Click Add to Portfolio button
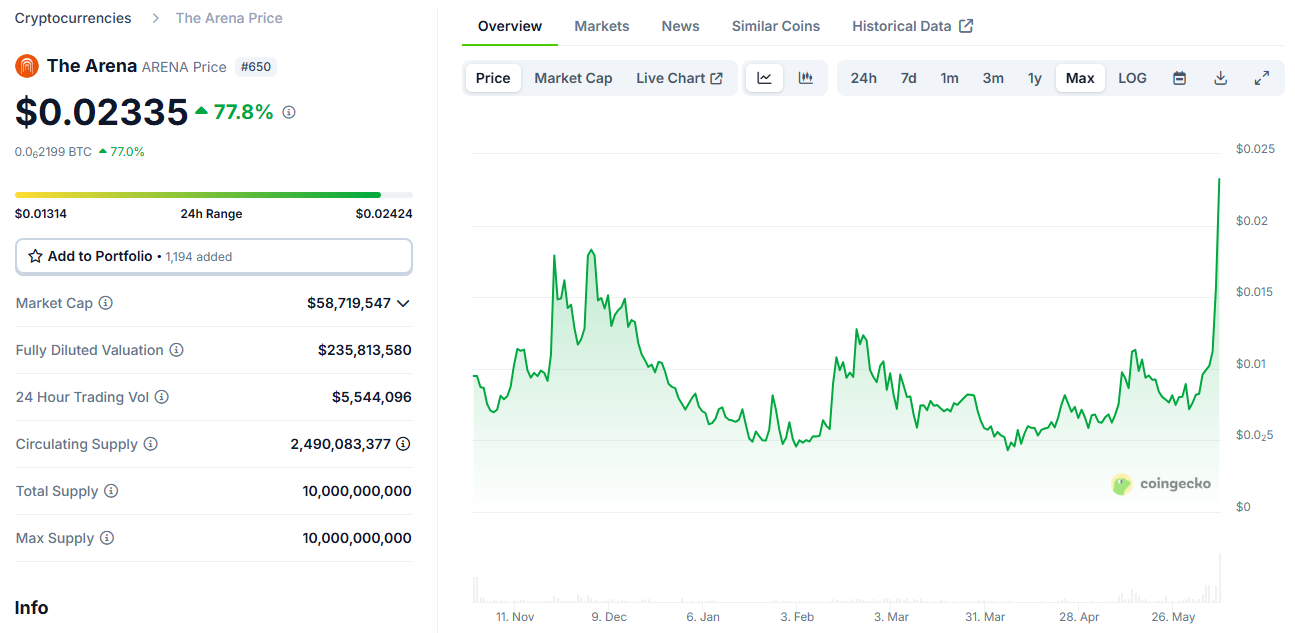The width and height of the screenshot is (1295, 633). tap(213, 256)
